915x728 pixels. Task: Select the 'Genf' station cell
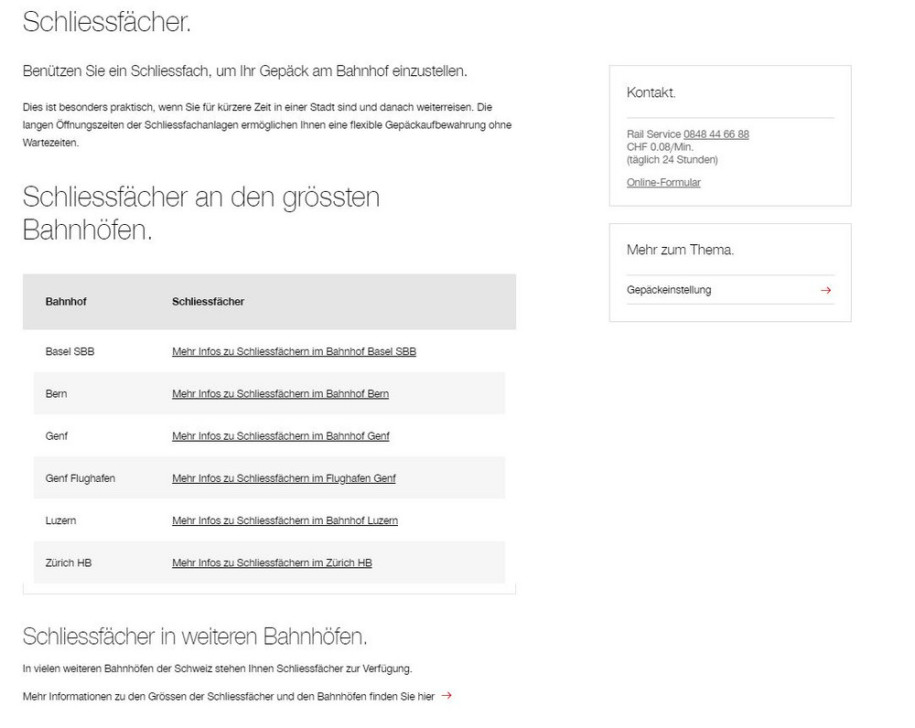(57, 436)
